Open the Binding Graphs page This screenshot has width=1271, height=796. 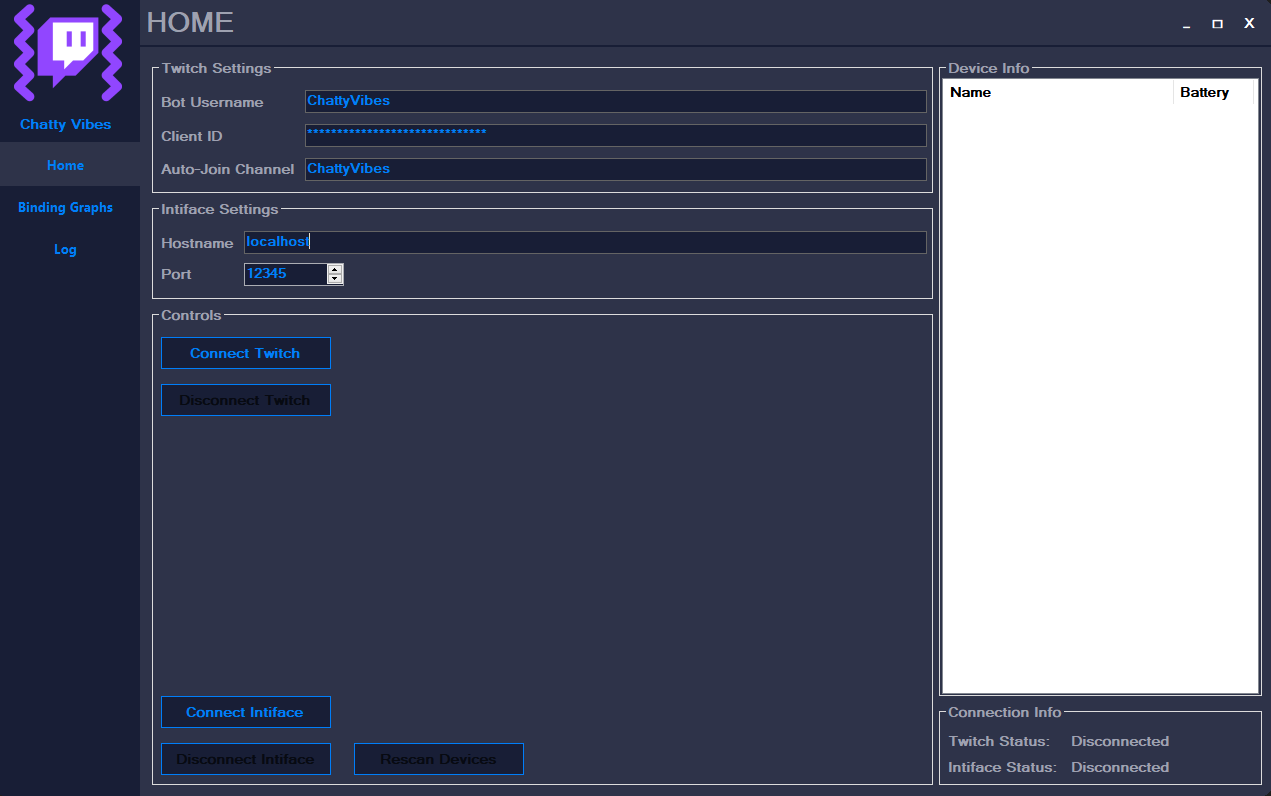[66, 207]
